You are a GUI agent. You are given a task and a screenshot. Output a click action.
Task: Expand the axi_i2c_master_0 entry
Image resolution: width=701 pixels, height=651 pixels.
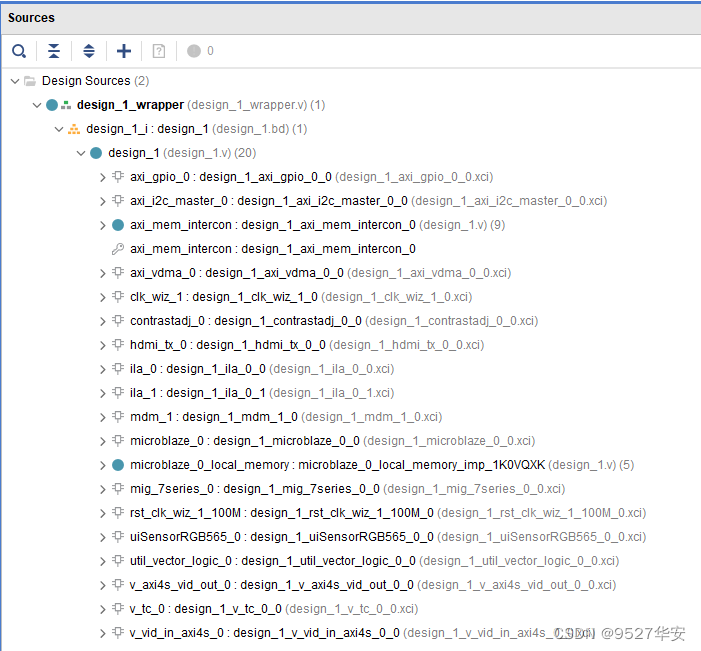coord(102,202)
